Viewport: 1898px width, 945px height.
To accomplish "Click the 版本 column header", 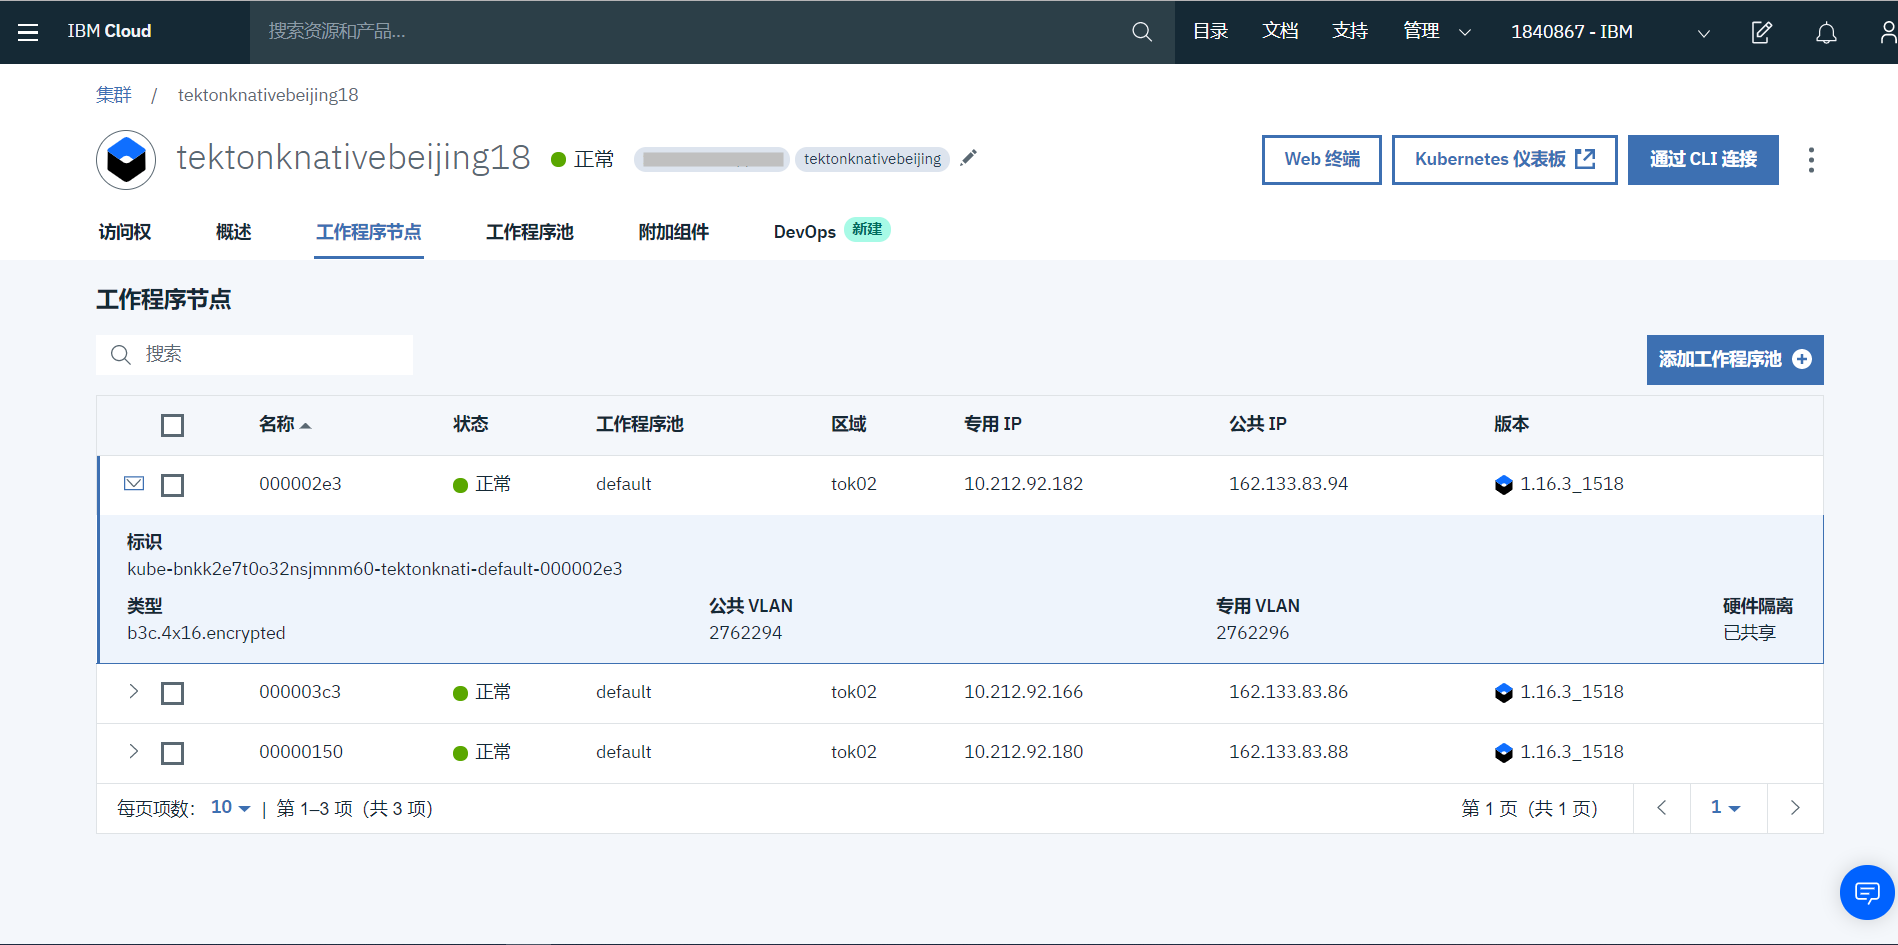I will click(1512, 425).
